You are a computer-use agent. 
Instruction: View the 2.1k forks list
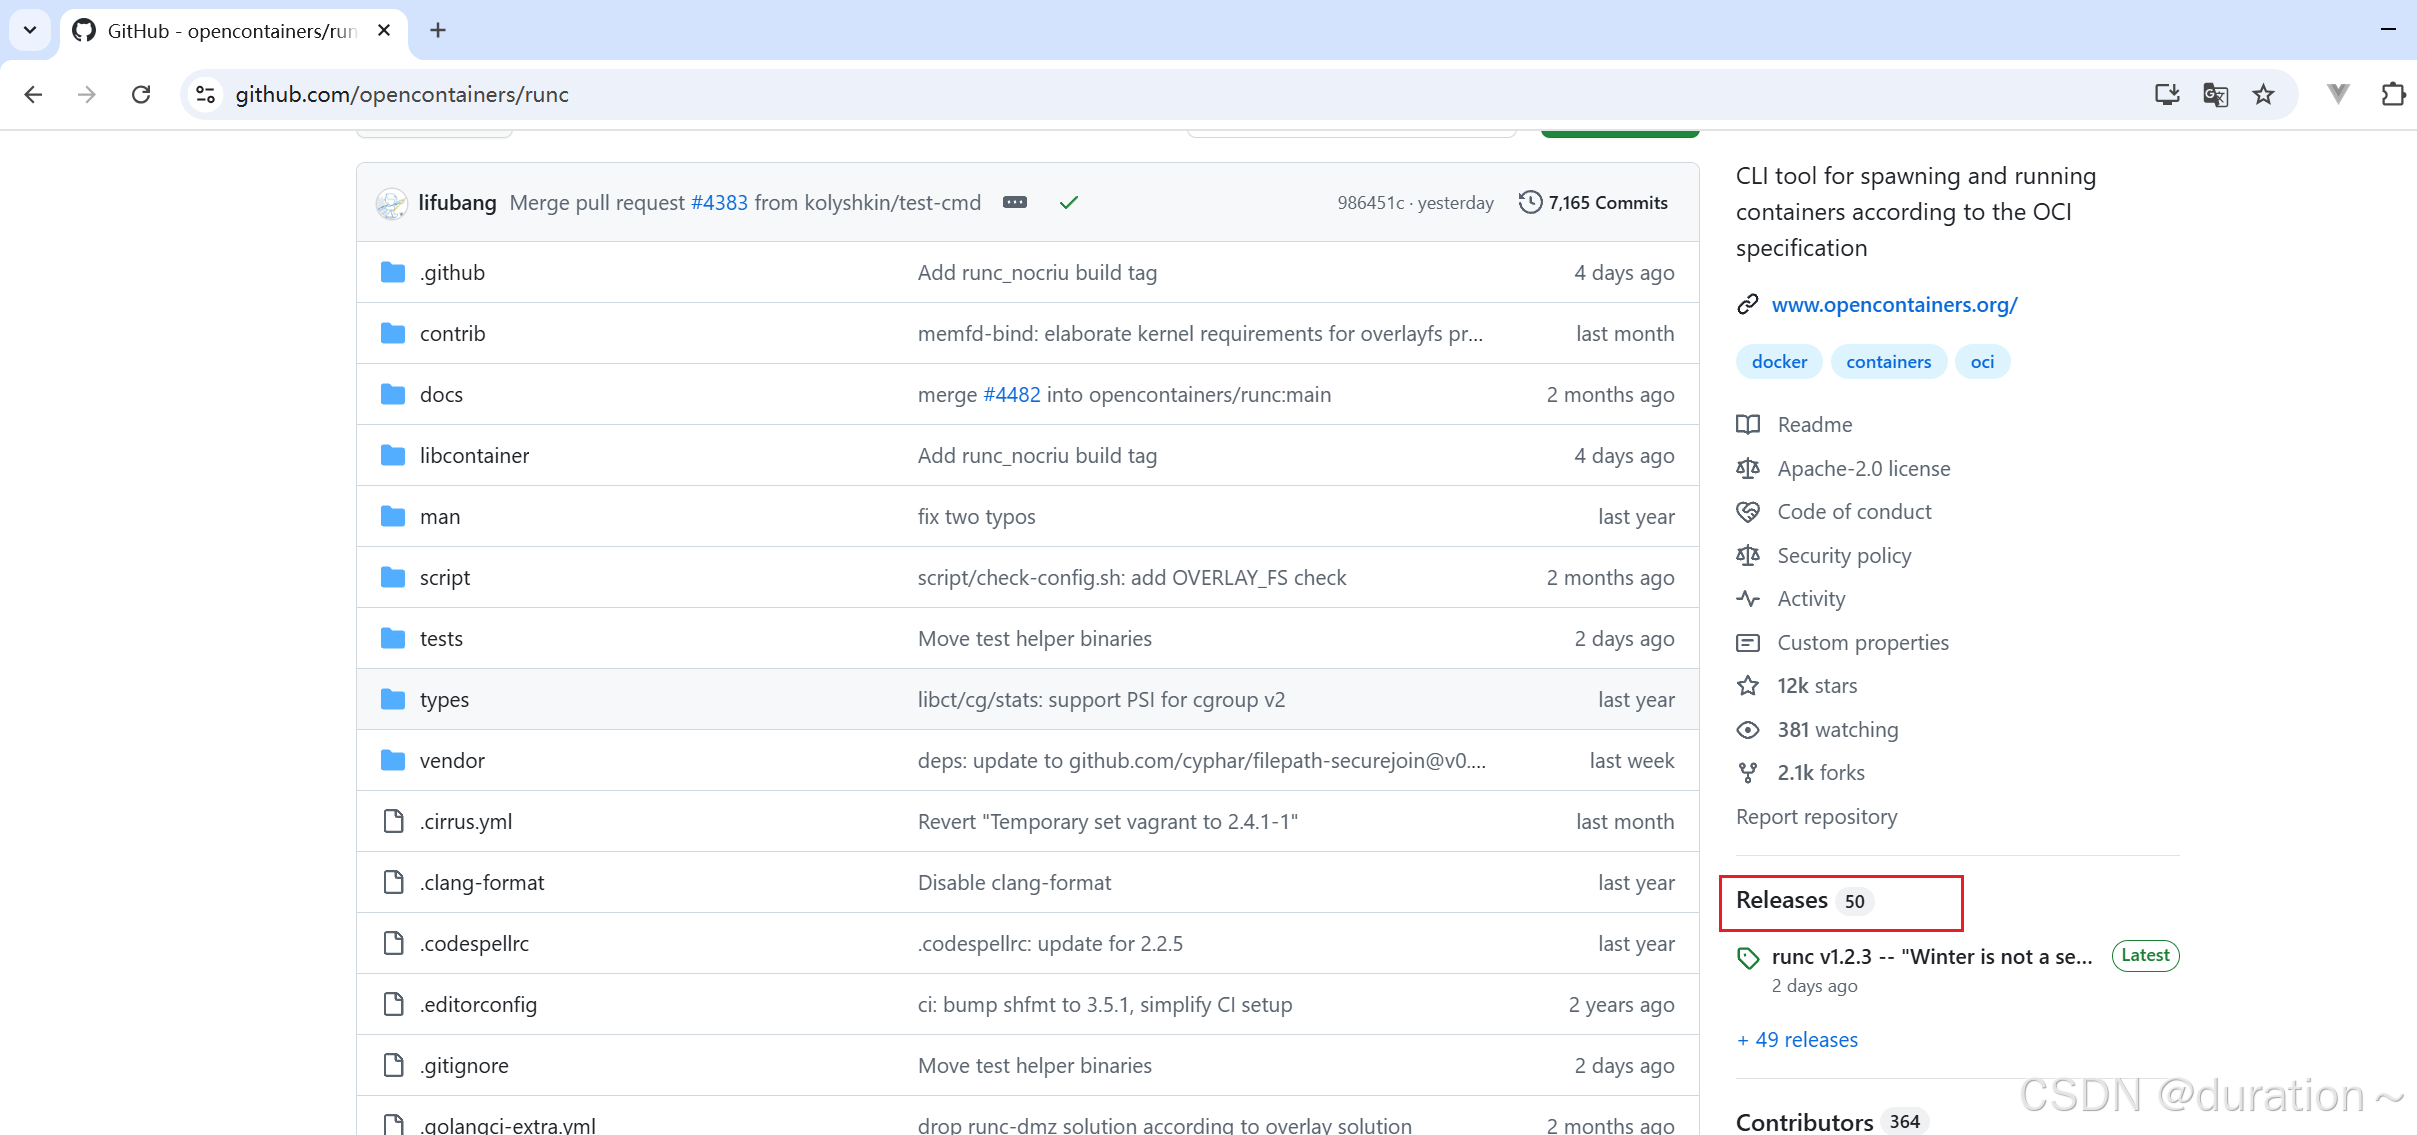coord(1821,772)
